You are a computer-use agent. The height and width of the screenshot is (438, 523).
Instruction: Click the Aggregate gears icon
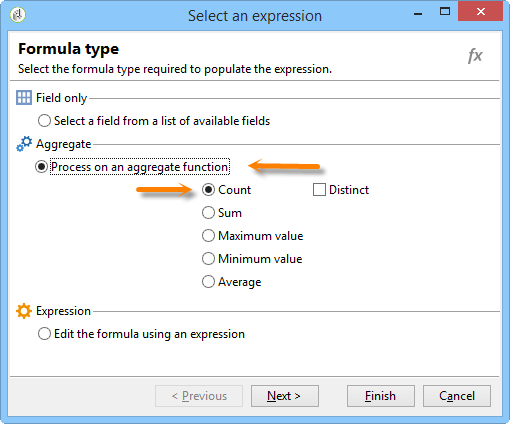(x=24, y=144)
